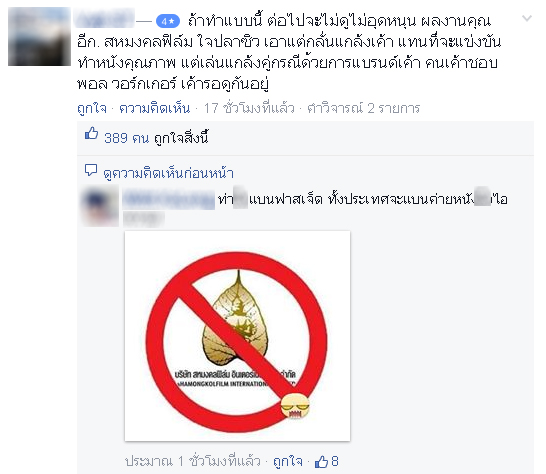This screenshot has width=546, height=474.
Task: View the 8 likes on the comment
Action: click(x=335, y=461)
